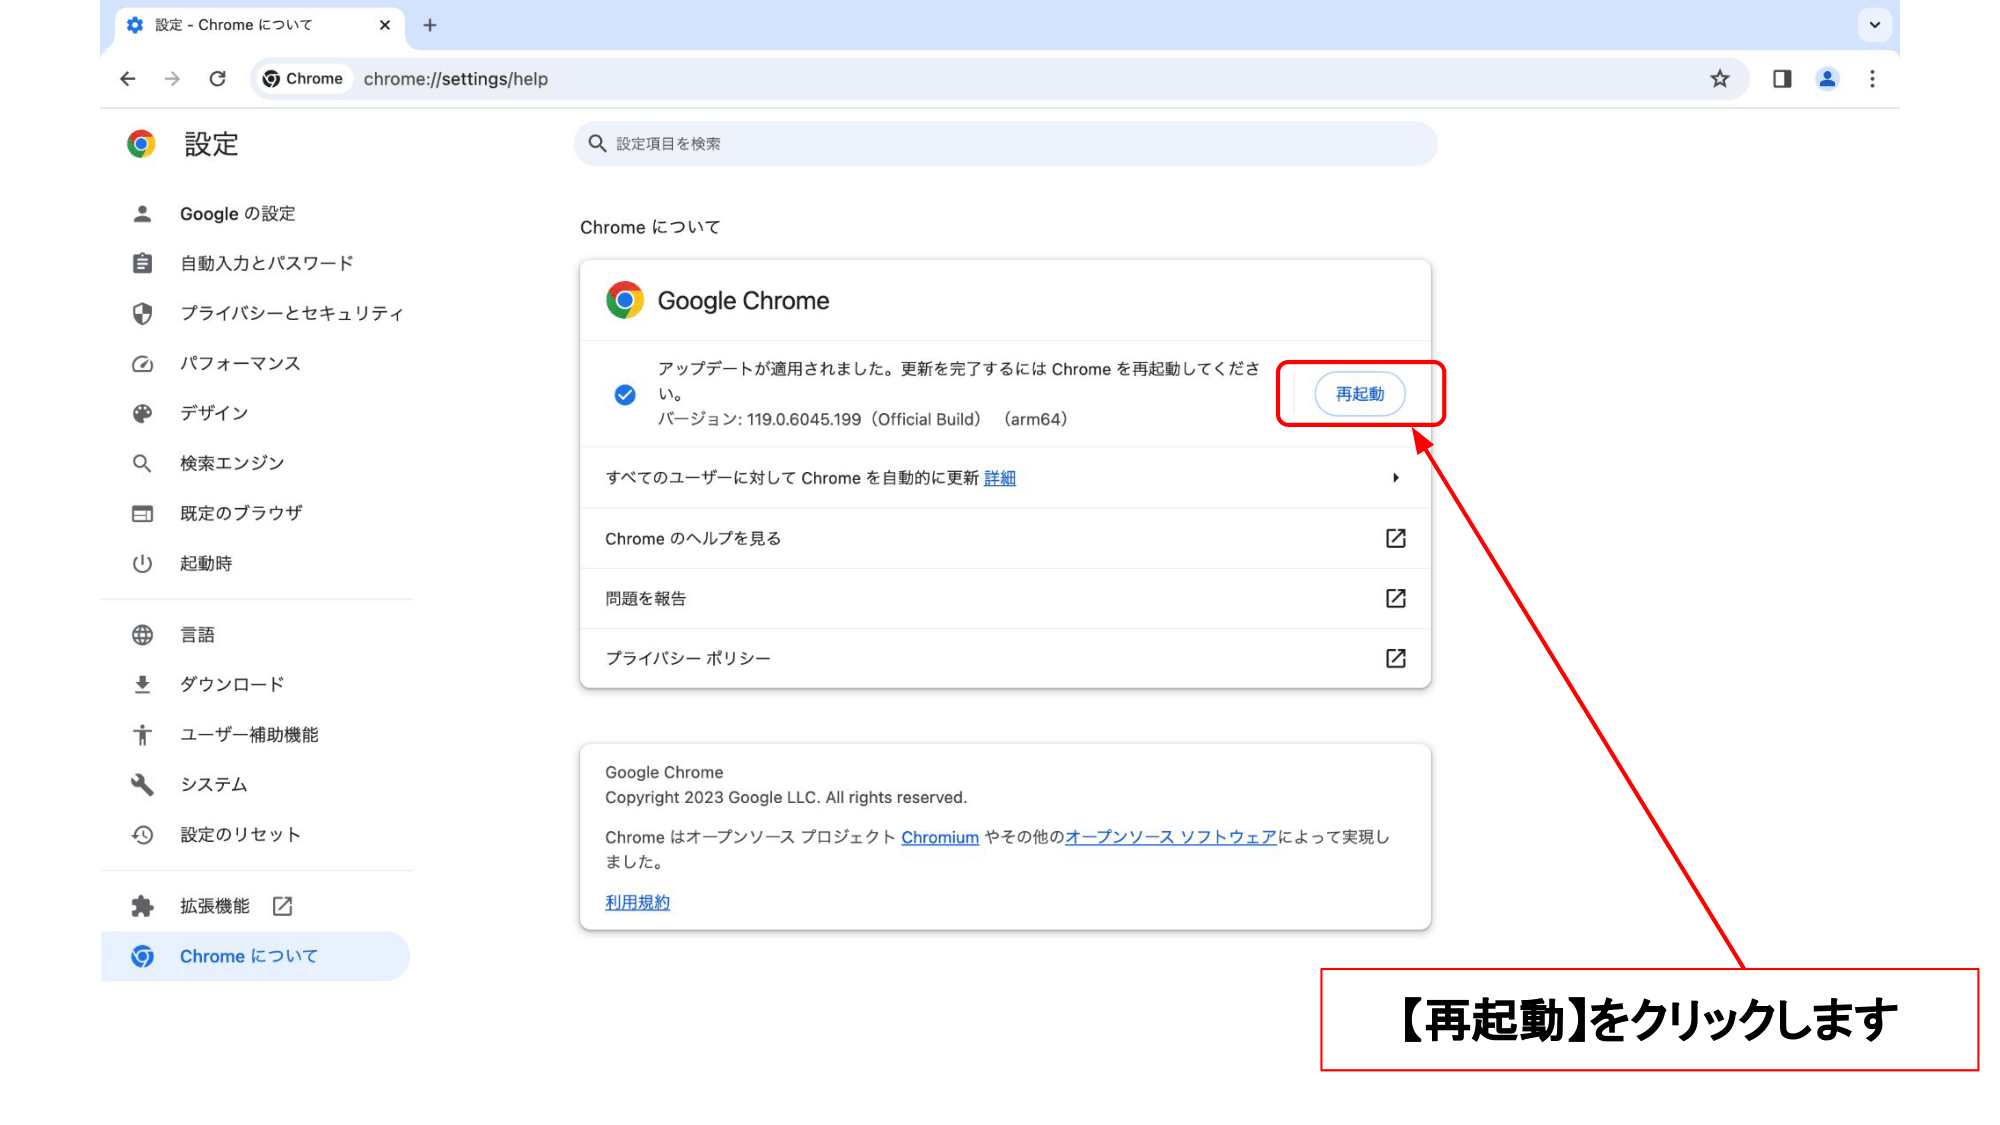Go back to previous page
Image resolution: width=2000 pixels, height=1125 pixels.
pyautogui.click(x=128, y=79)
